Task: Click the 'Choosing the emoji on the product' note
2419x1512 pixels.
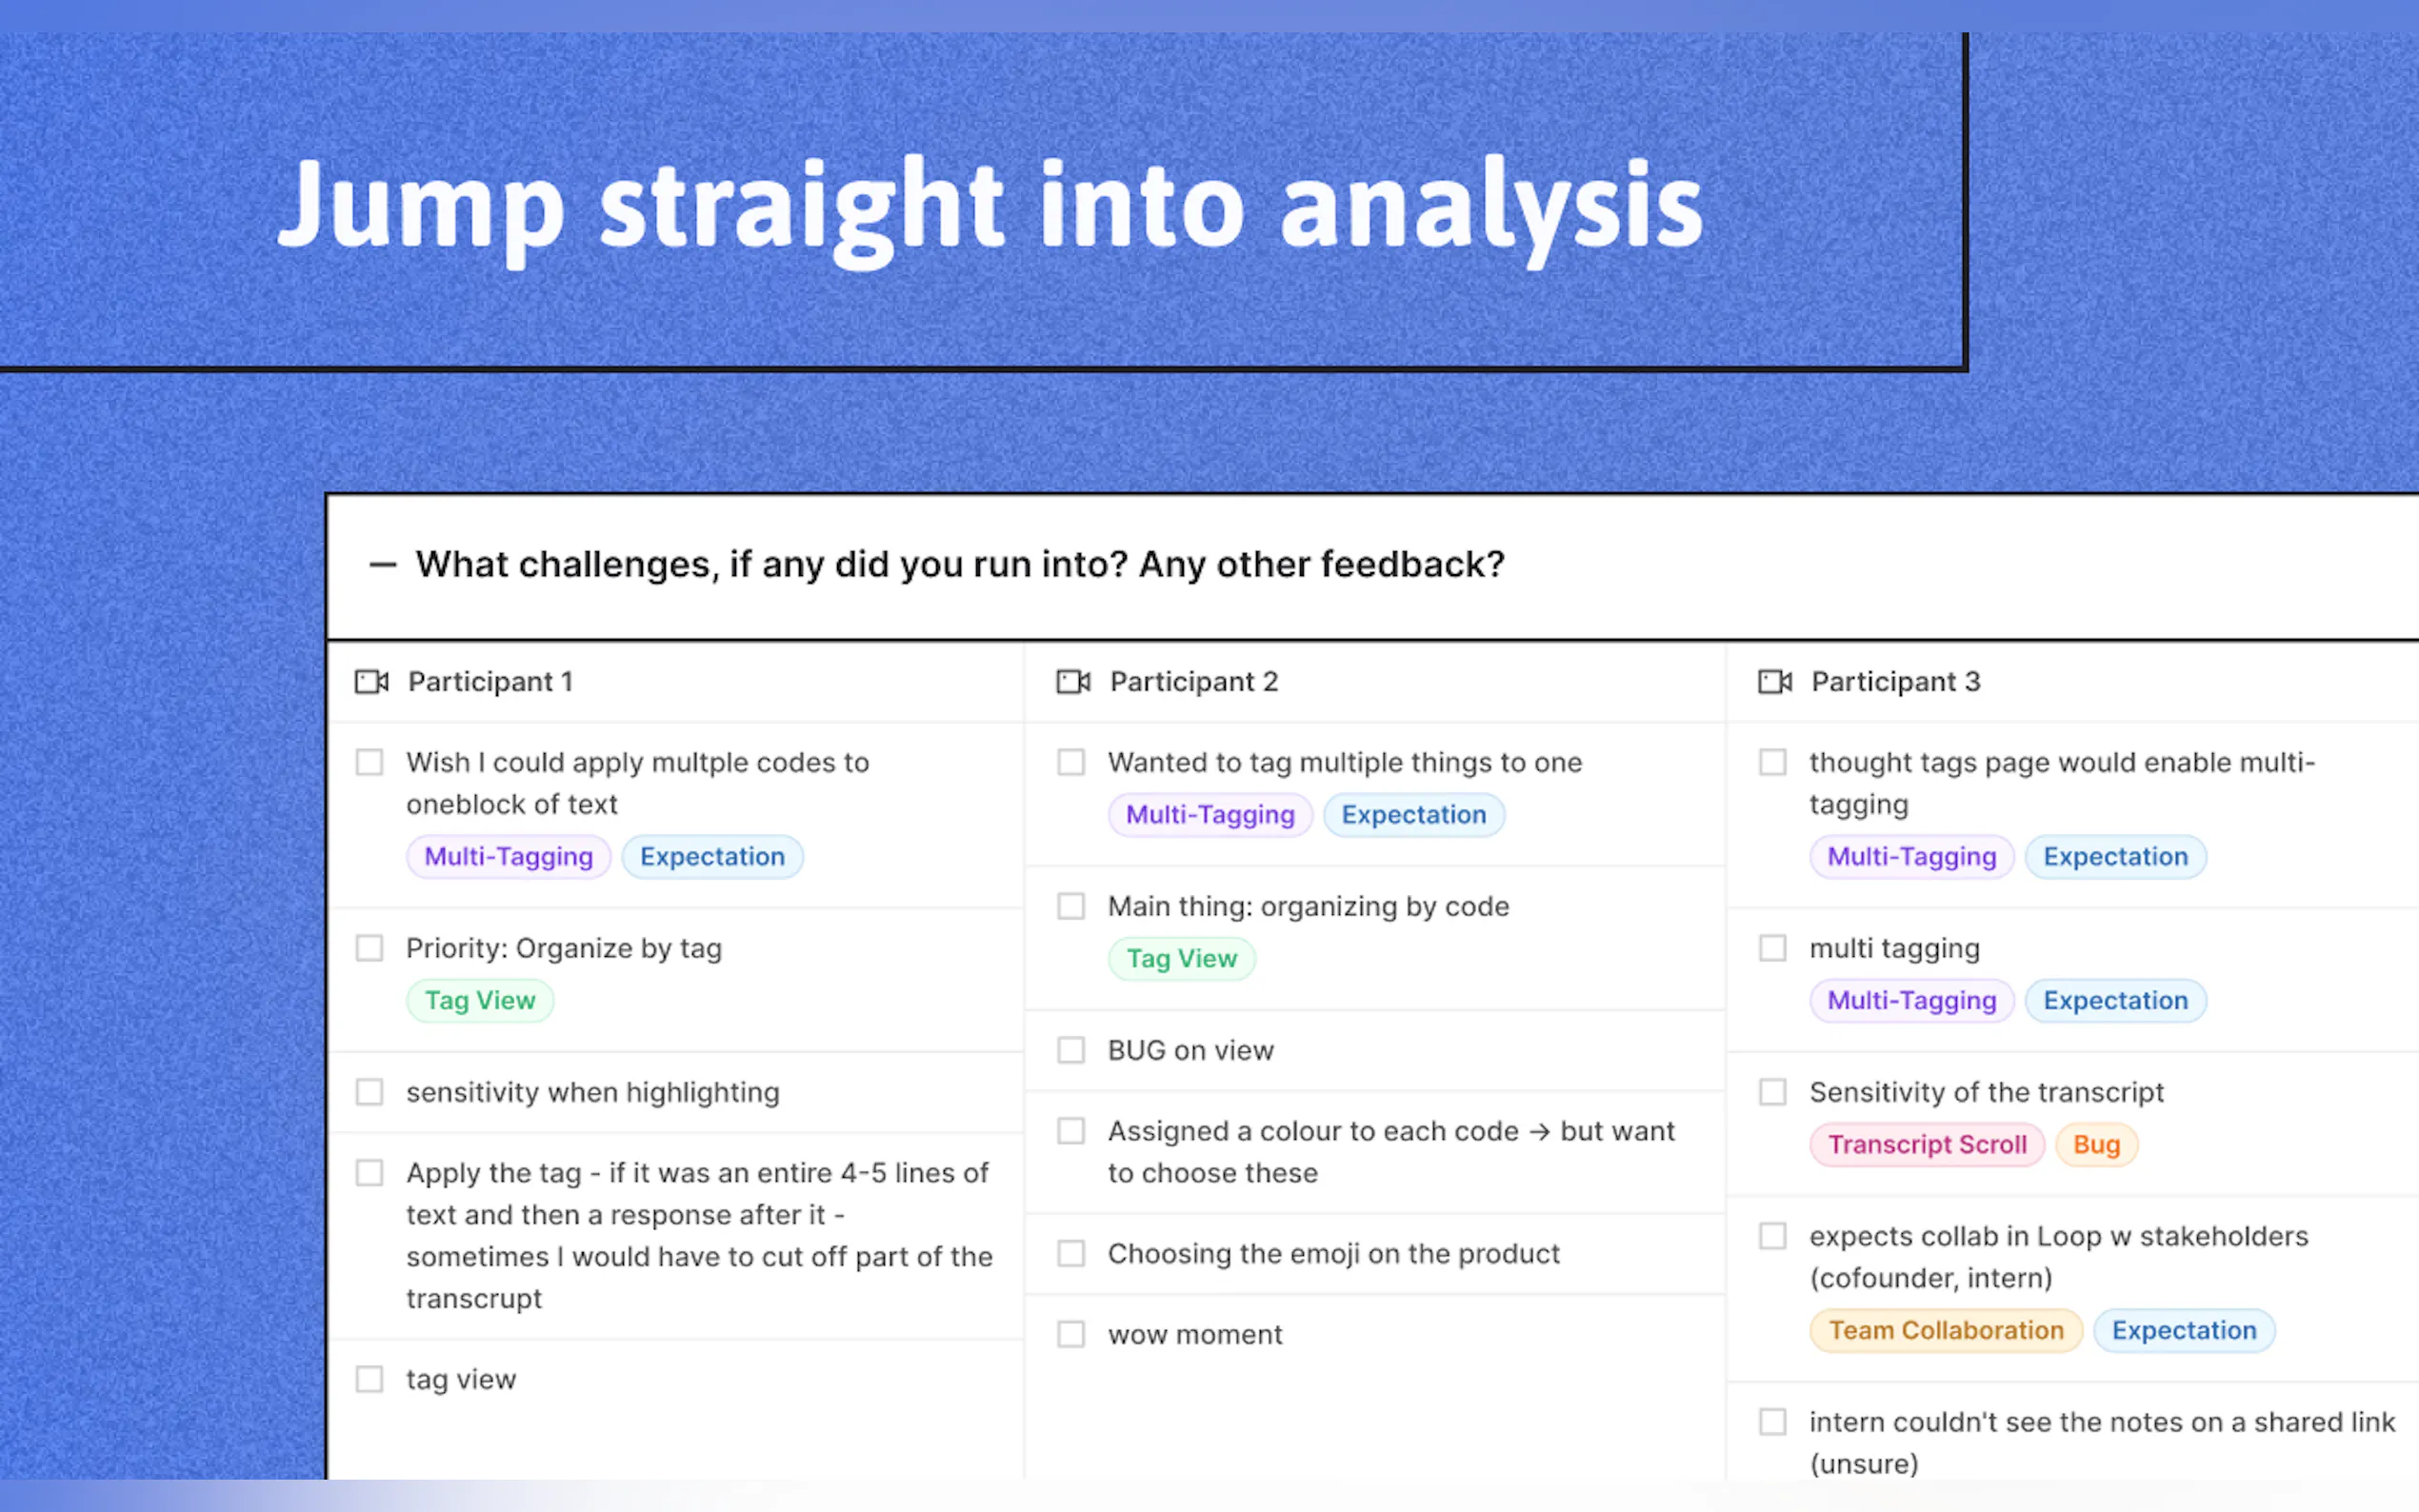Action: tap(1333, 1254)
